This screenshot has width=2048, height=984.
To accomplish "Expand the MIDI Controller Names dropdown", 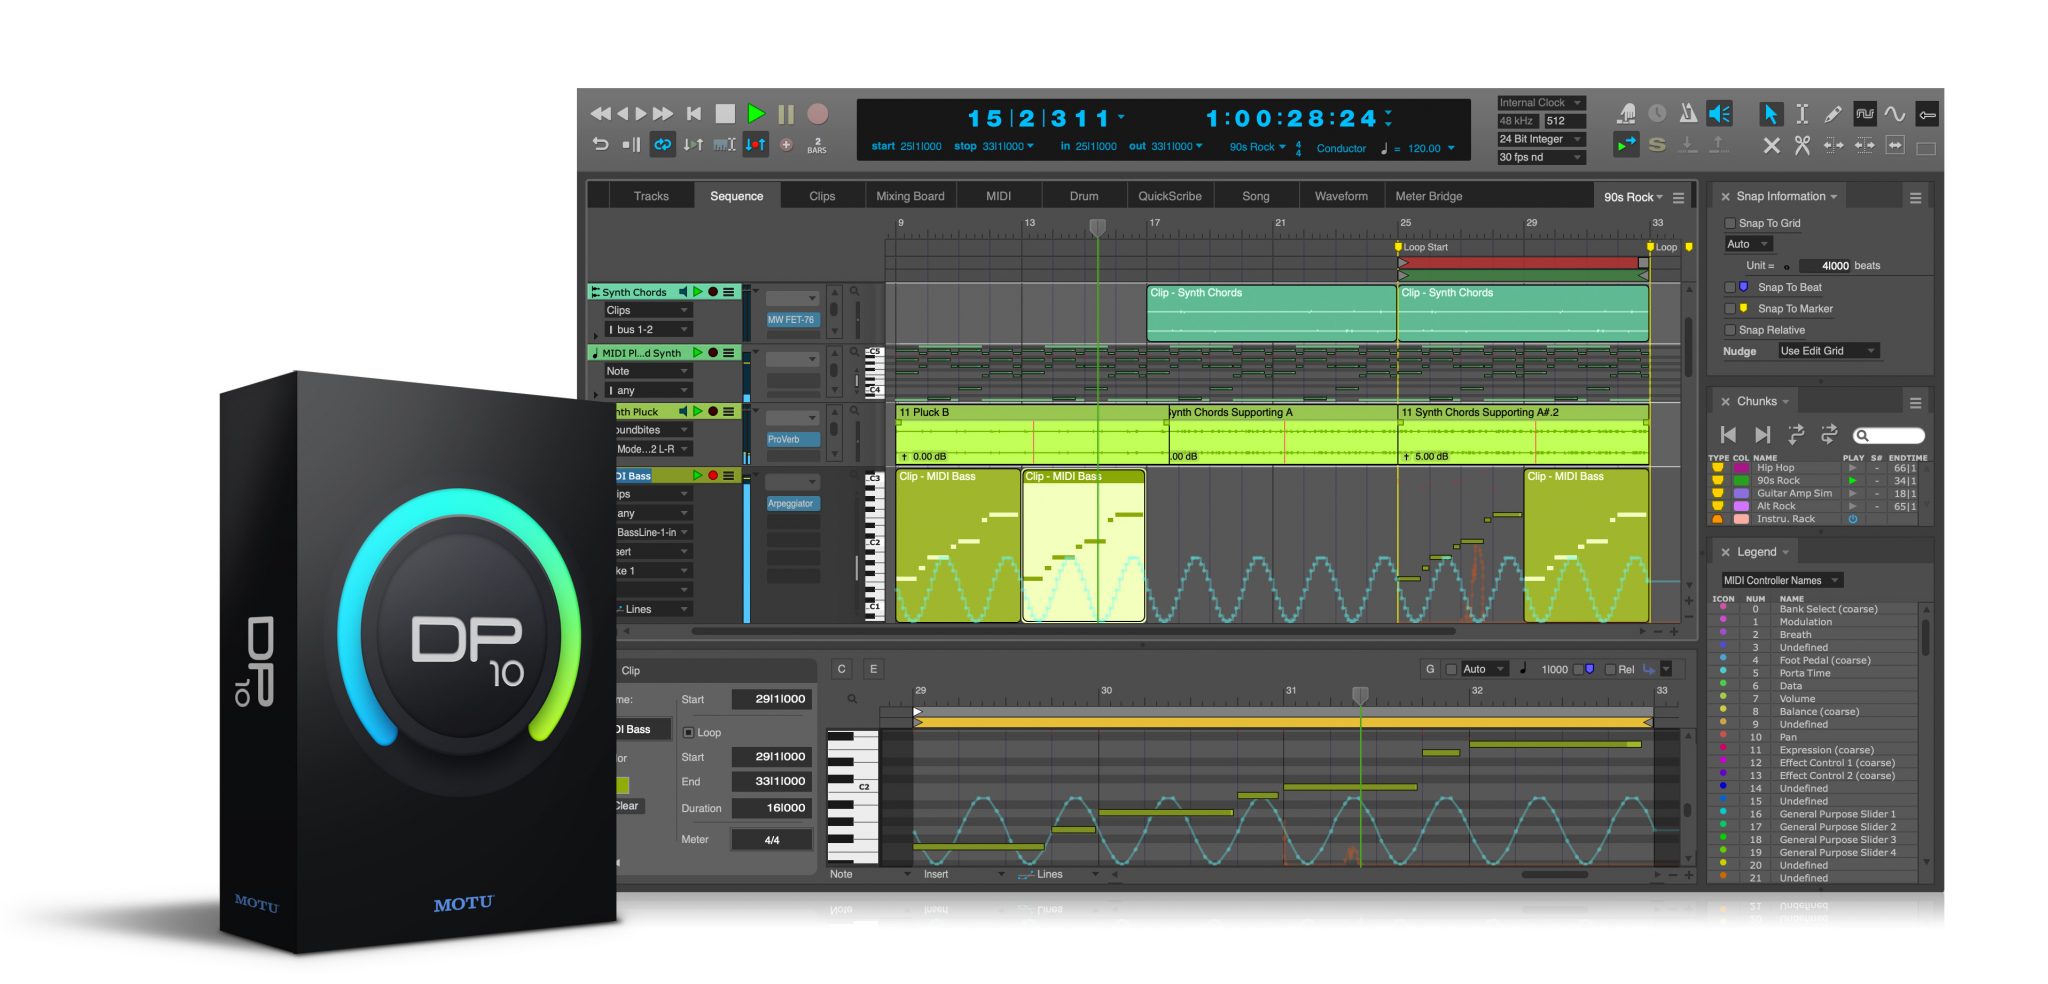I will pyautogui.click(x=1781, y=580).
